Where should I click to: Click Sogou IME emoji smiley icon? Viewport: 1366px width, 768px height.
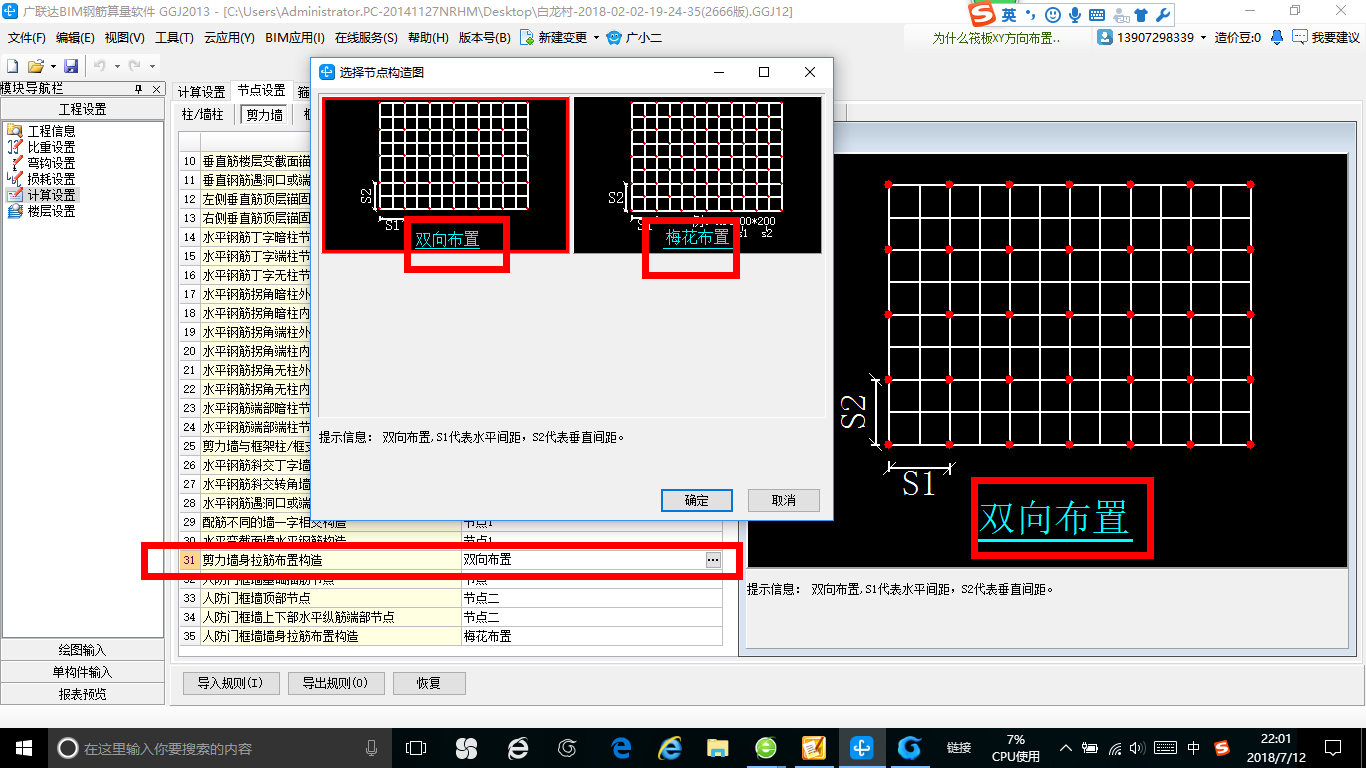(x=1052, y=15)
